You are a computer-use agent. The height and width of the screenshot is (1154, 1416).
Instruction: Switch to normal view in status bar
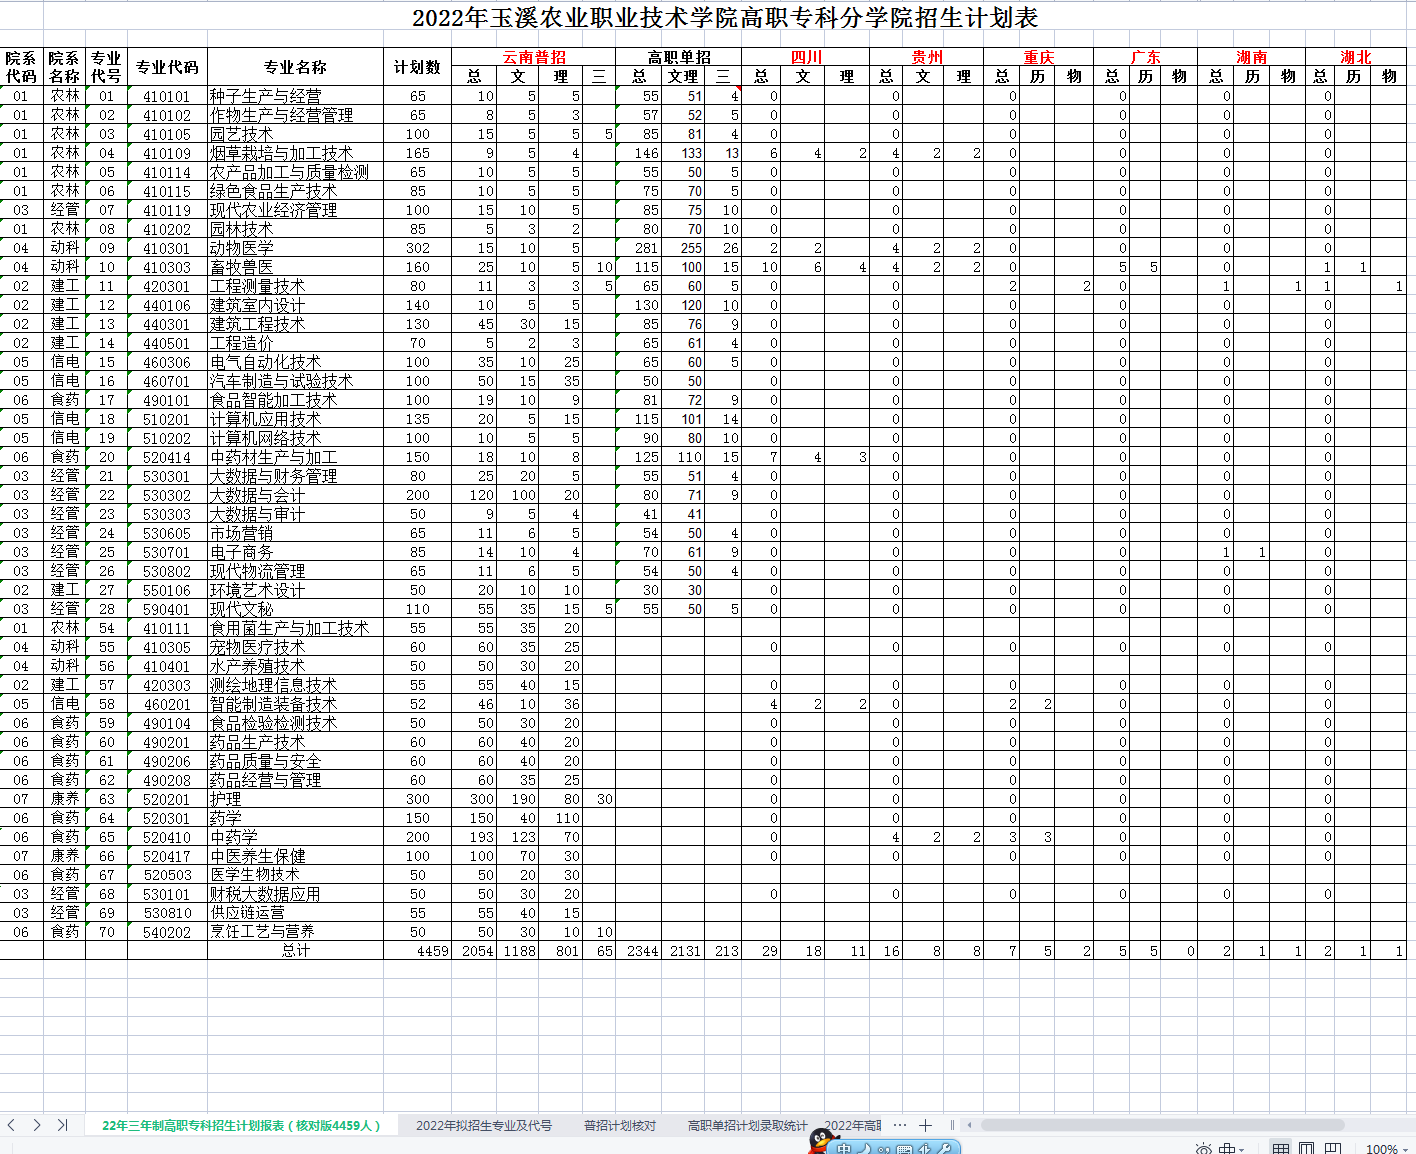pos(1281,1149)
